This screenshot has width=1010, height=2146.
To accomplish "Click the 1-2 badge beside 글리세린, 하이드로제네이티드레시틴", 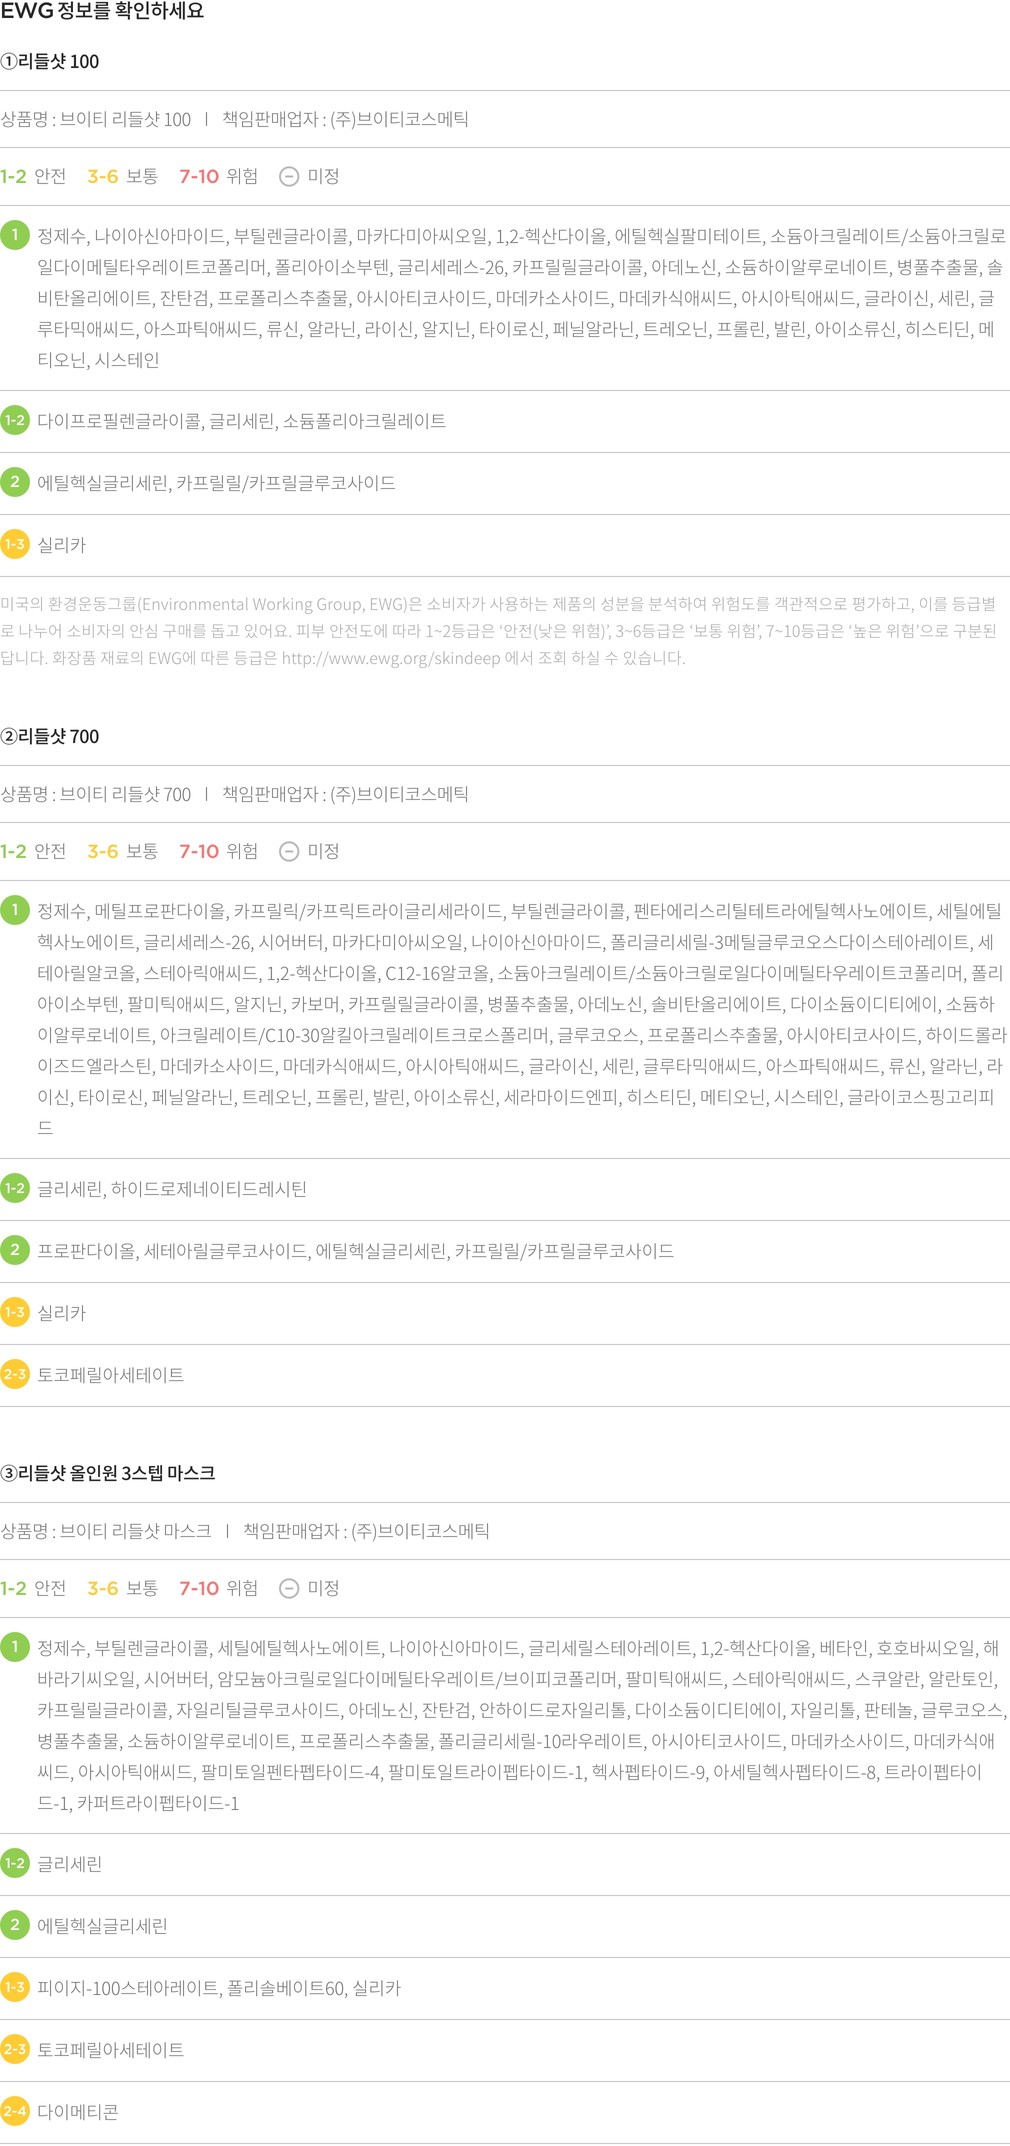I will (x=15, y=1188).
